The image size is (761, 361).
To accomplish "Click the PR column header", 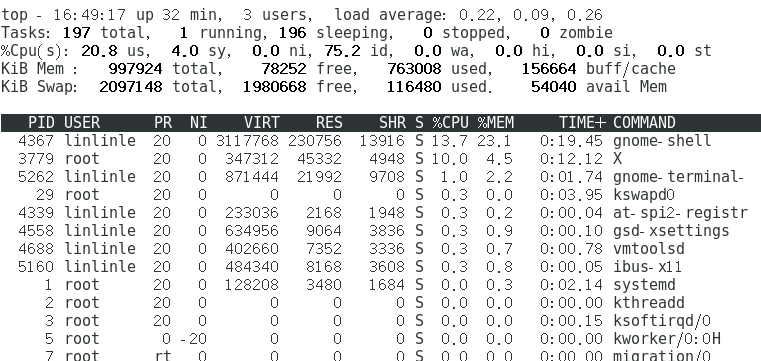I will coord(163,123).
